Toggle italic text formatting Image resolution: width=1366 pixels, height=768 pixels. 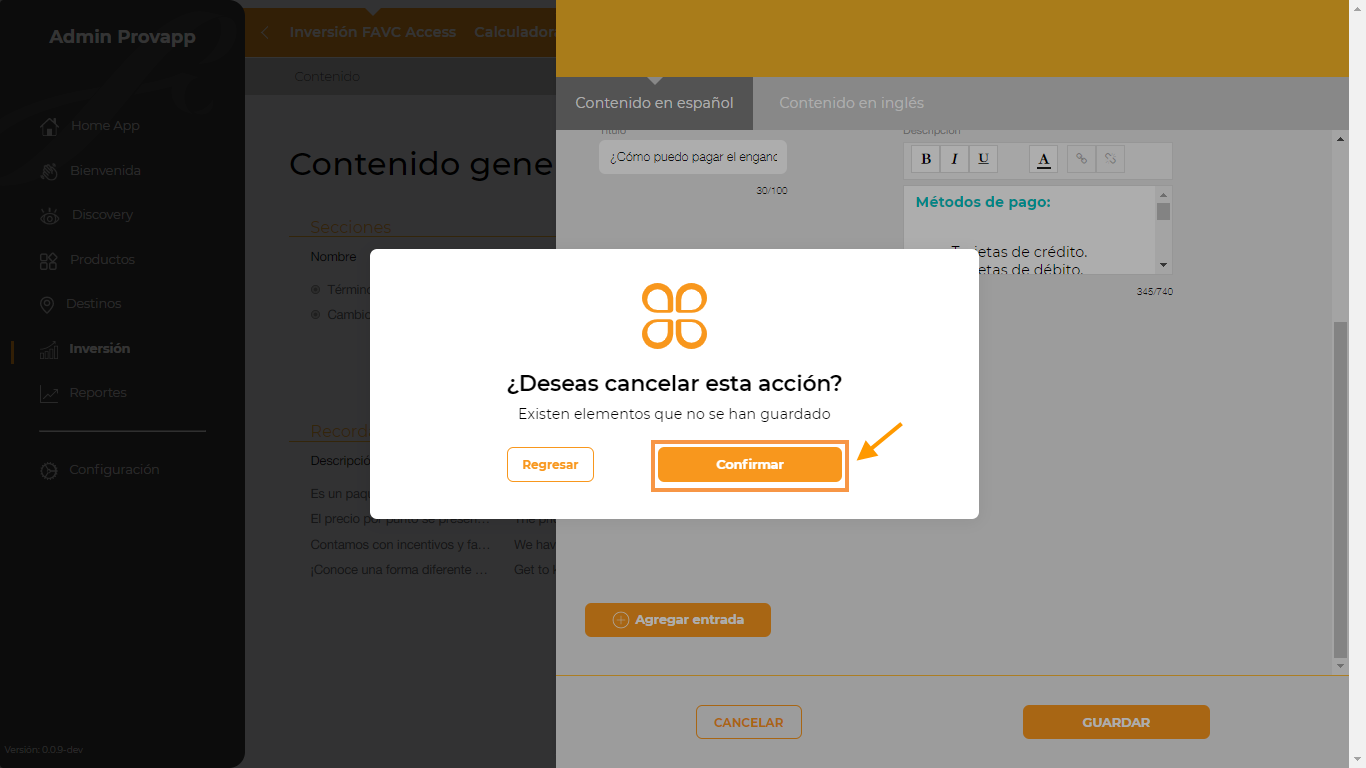954,159
